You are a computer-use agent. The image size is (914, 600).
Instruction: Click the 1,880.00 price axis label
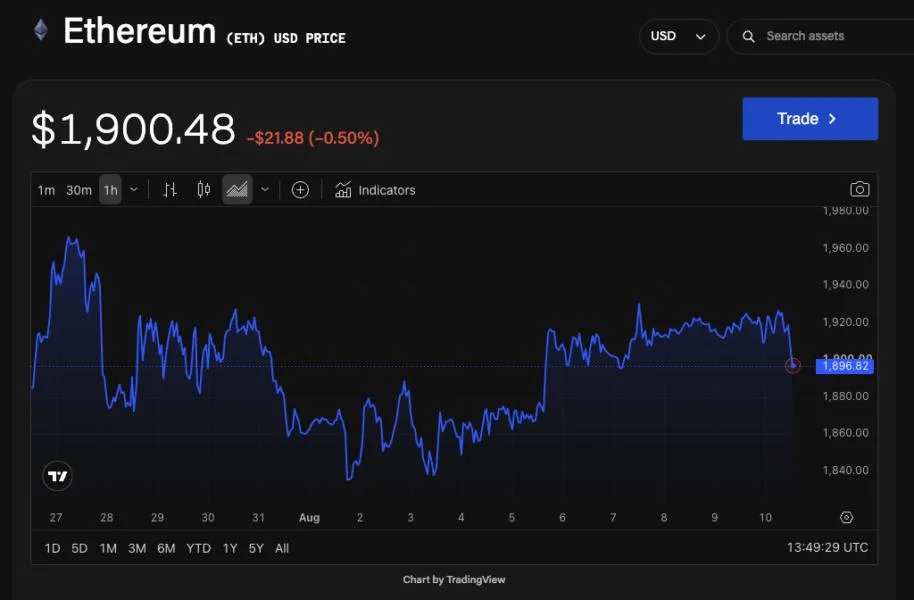click(845, 396)
